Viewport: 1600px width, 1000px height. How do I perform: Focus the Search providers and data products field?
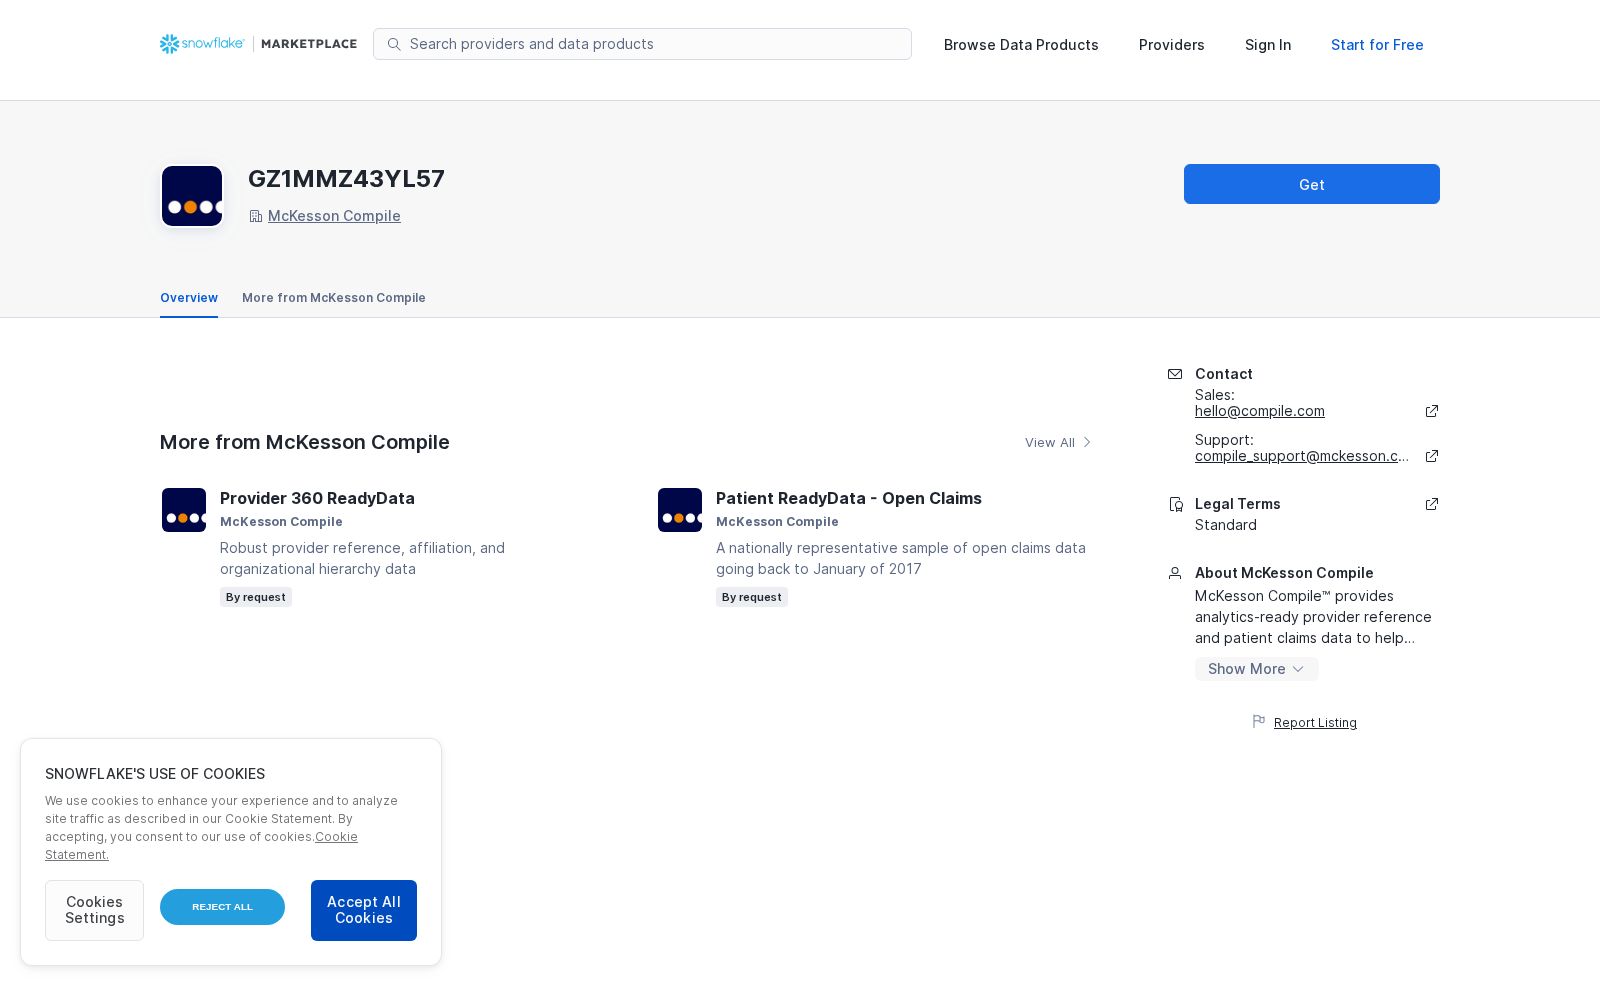click(642, 44)
